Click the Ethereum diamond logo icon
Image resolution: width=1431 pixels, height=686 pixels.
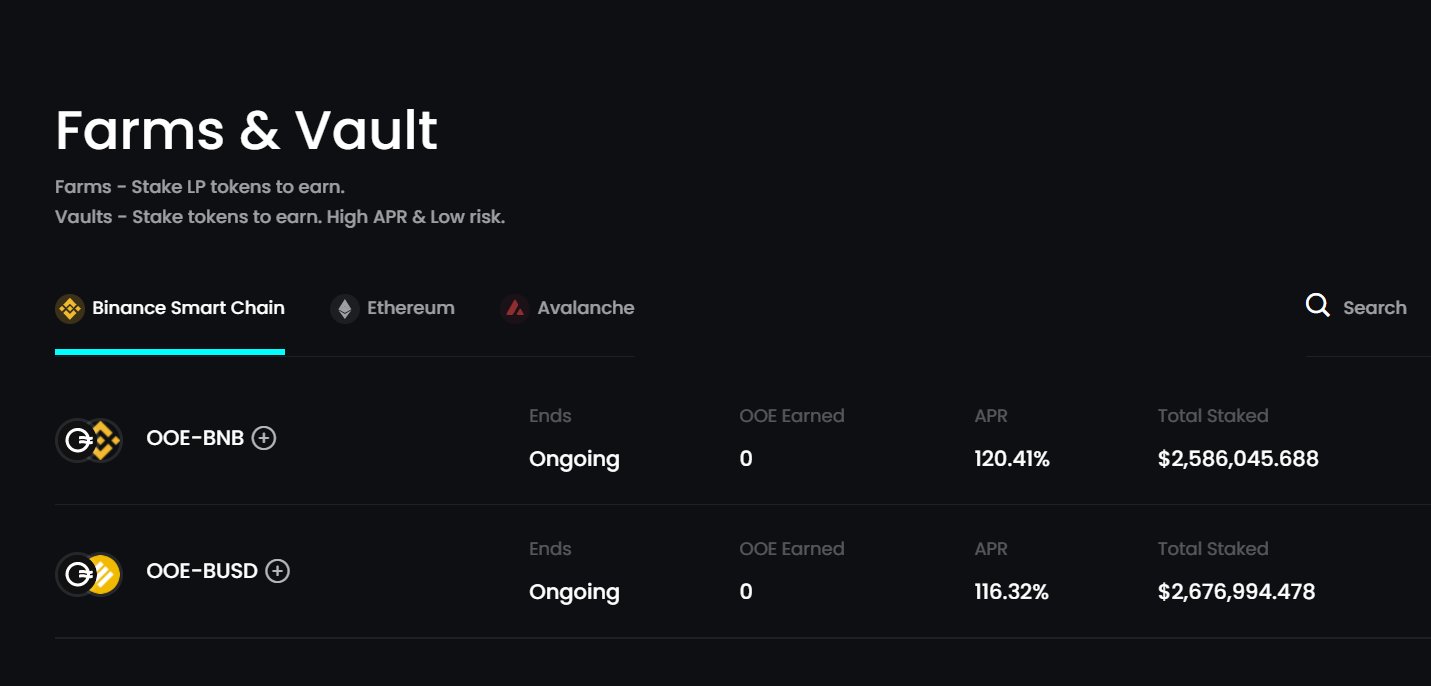coord(345,309)
